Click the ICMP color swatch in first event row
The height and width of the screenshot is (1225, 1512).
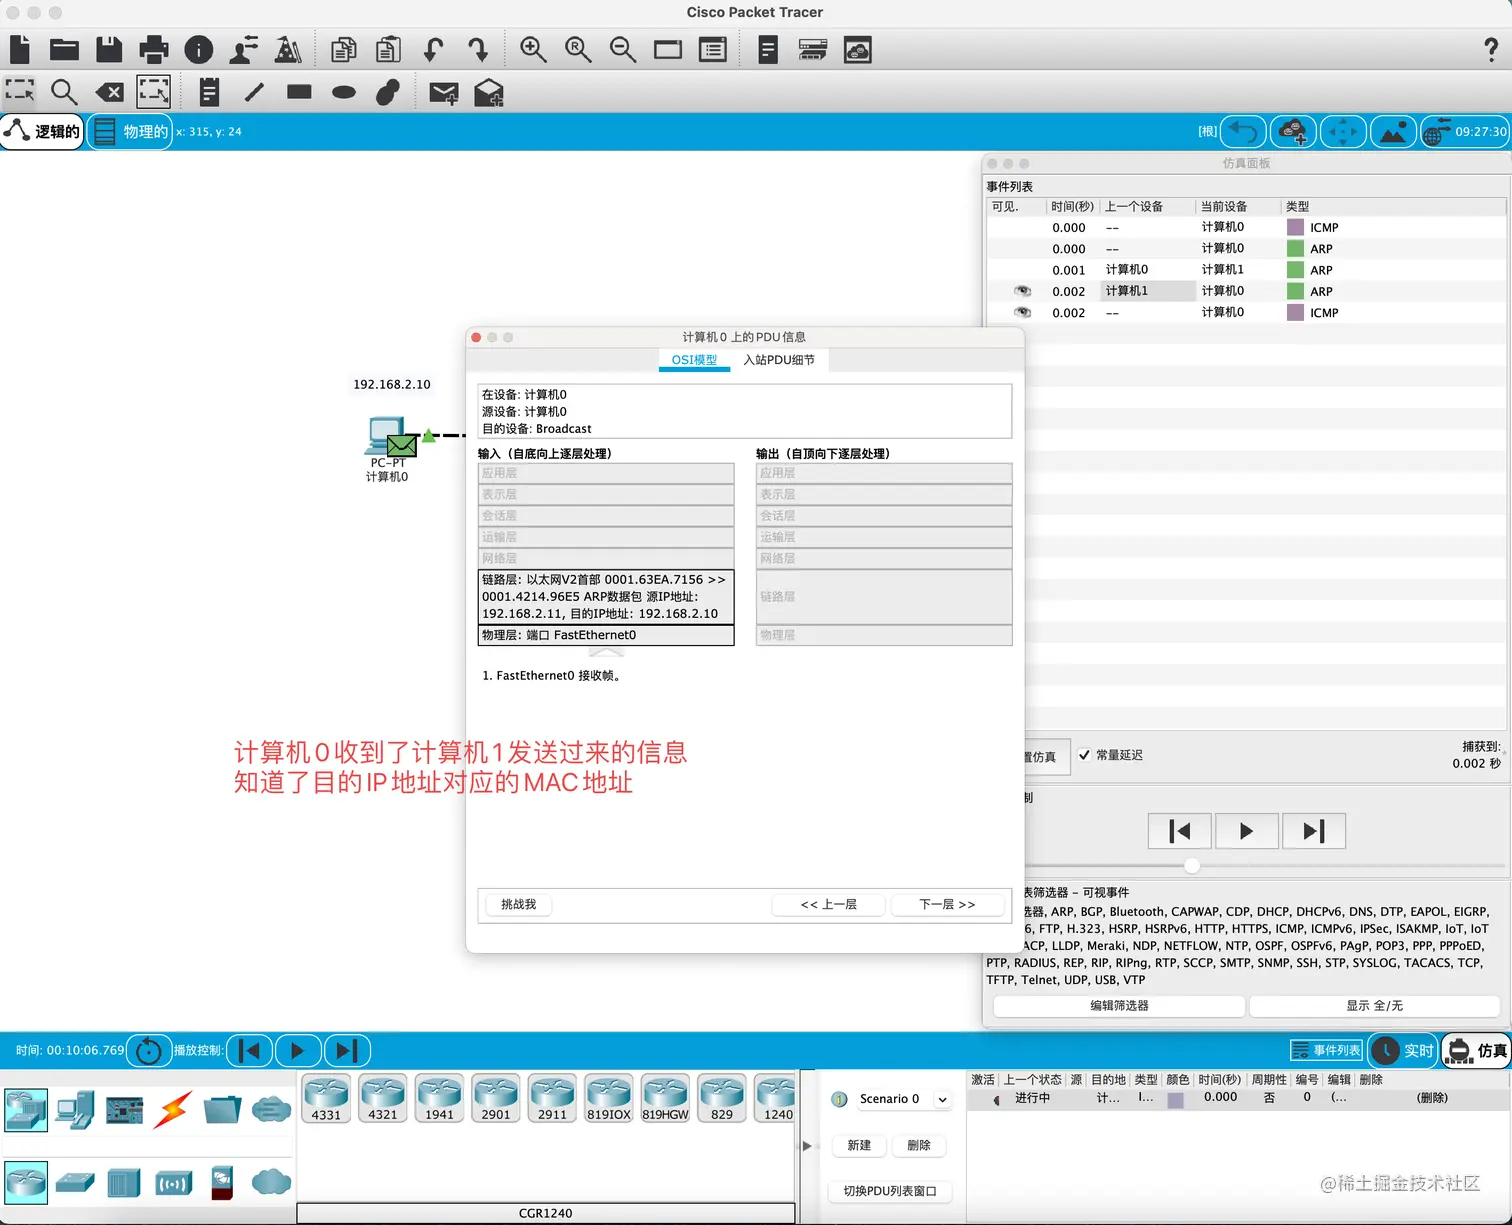pos(1295,227)
